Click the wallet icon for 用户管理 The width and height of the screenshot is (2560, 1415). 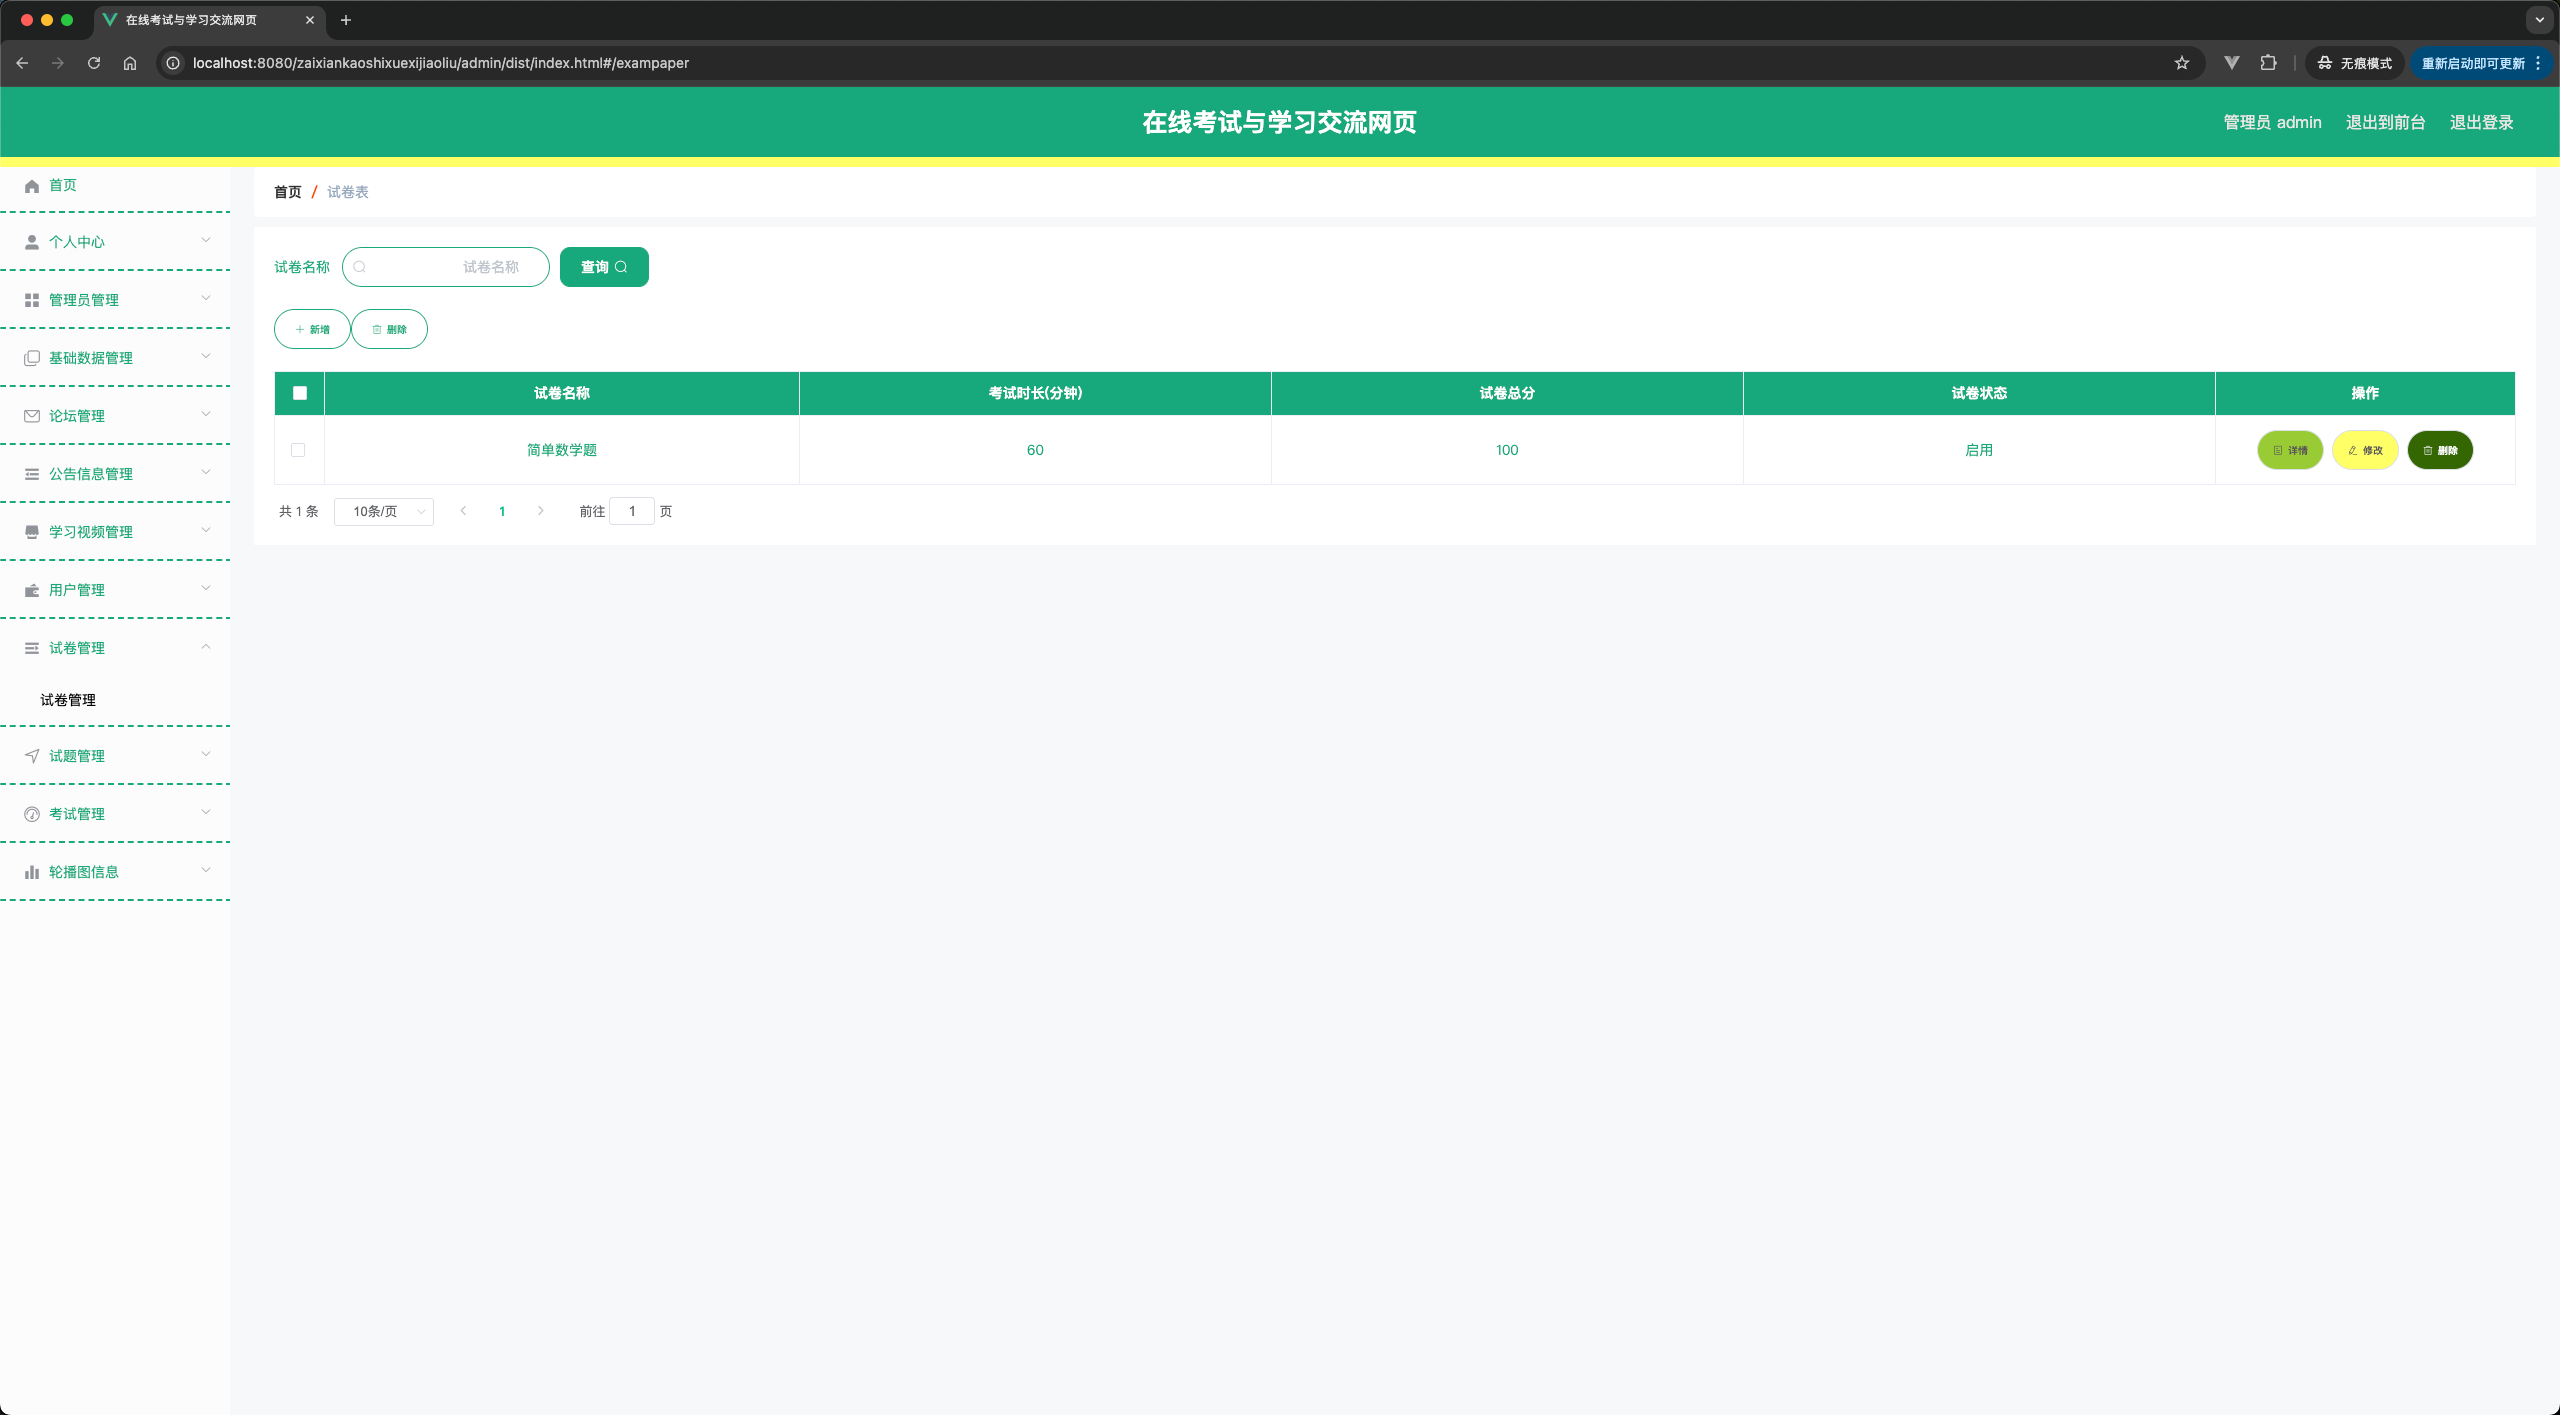[x=32, y=590]
